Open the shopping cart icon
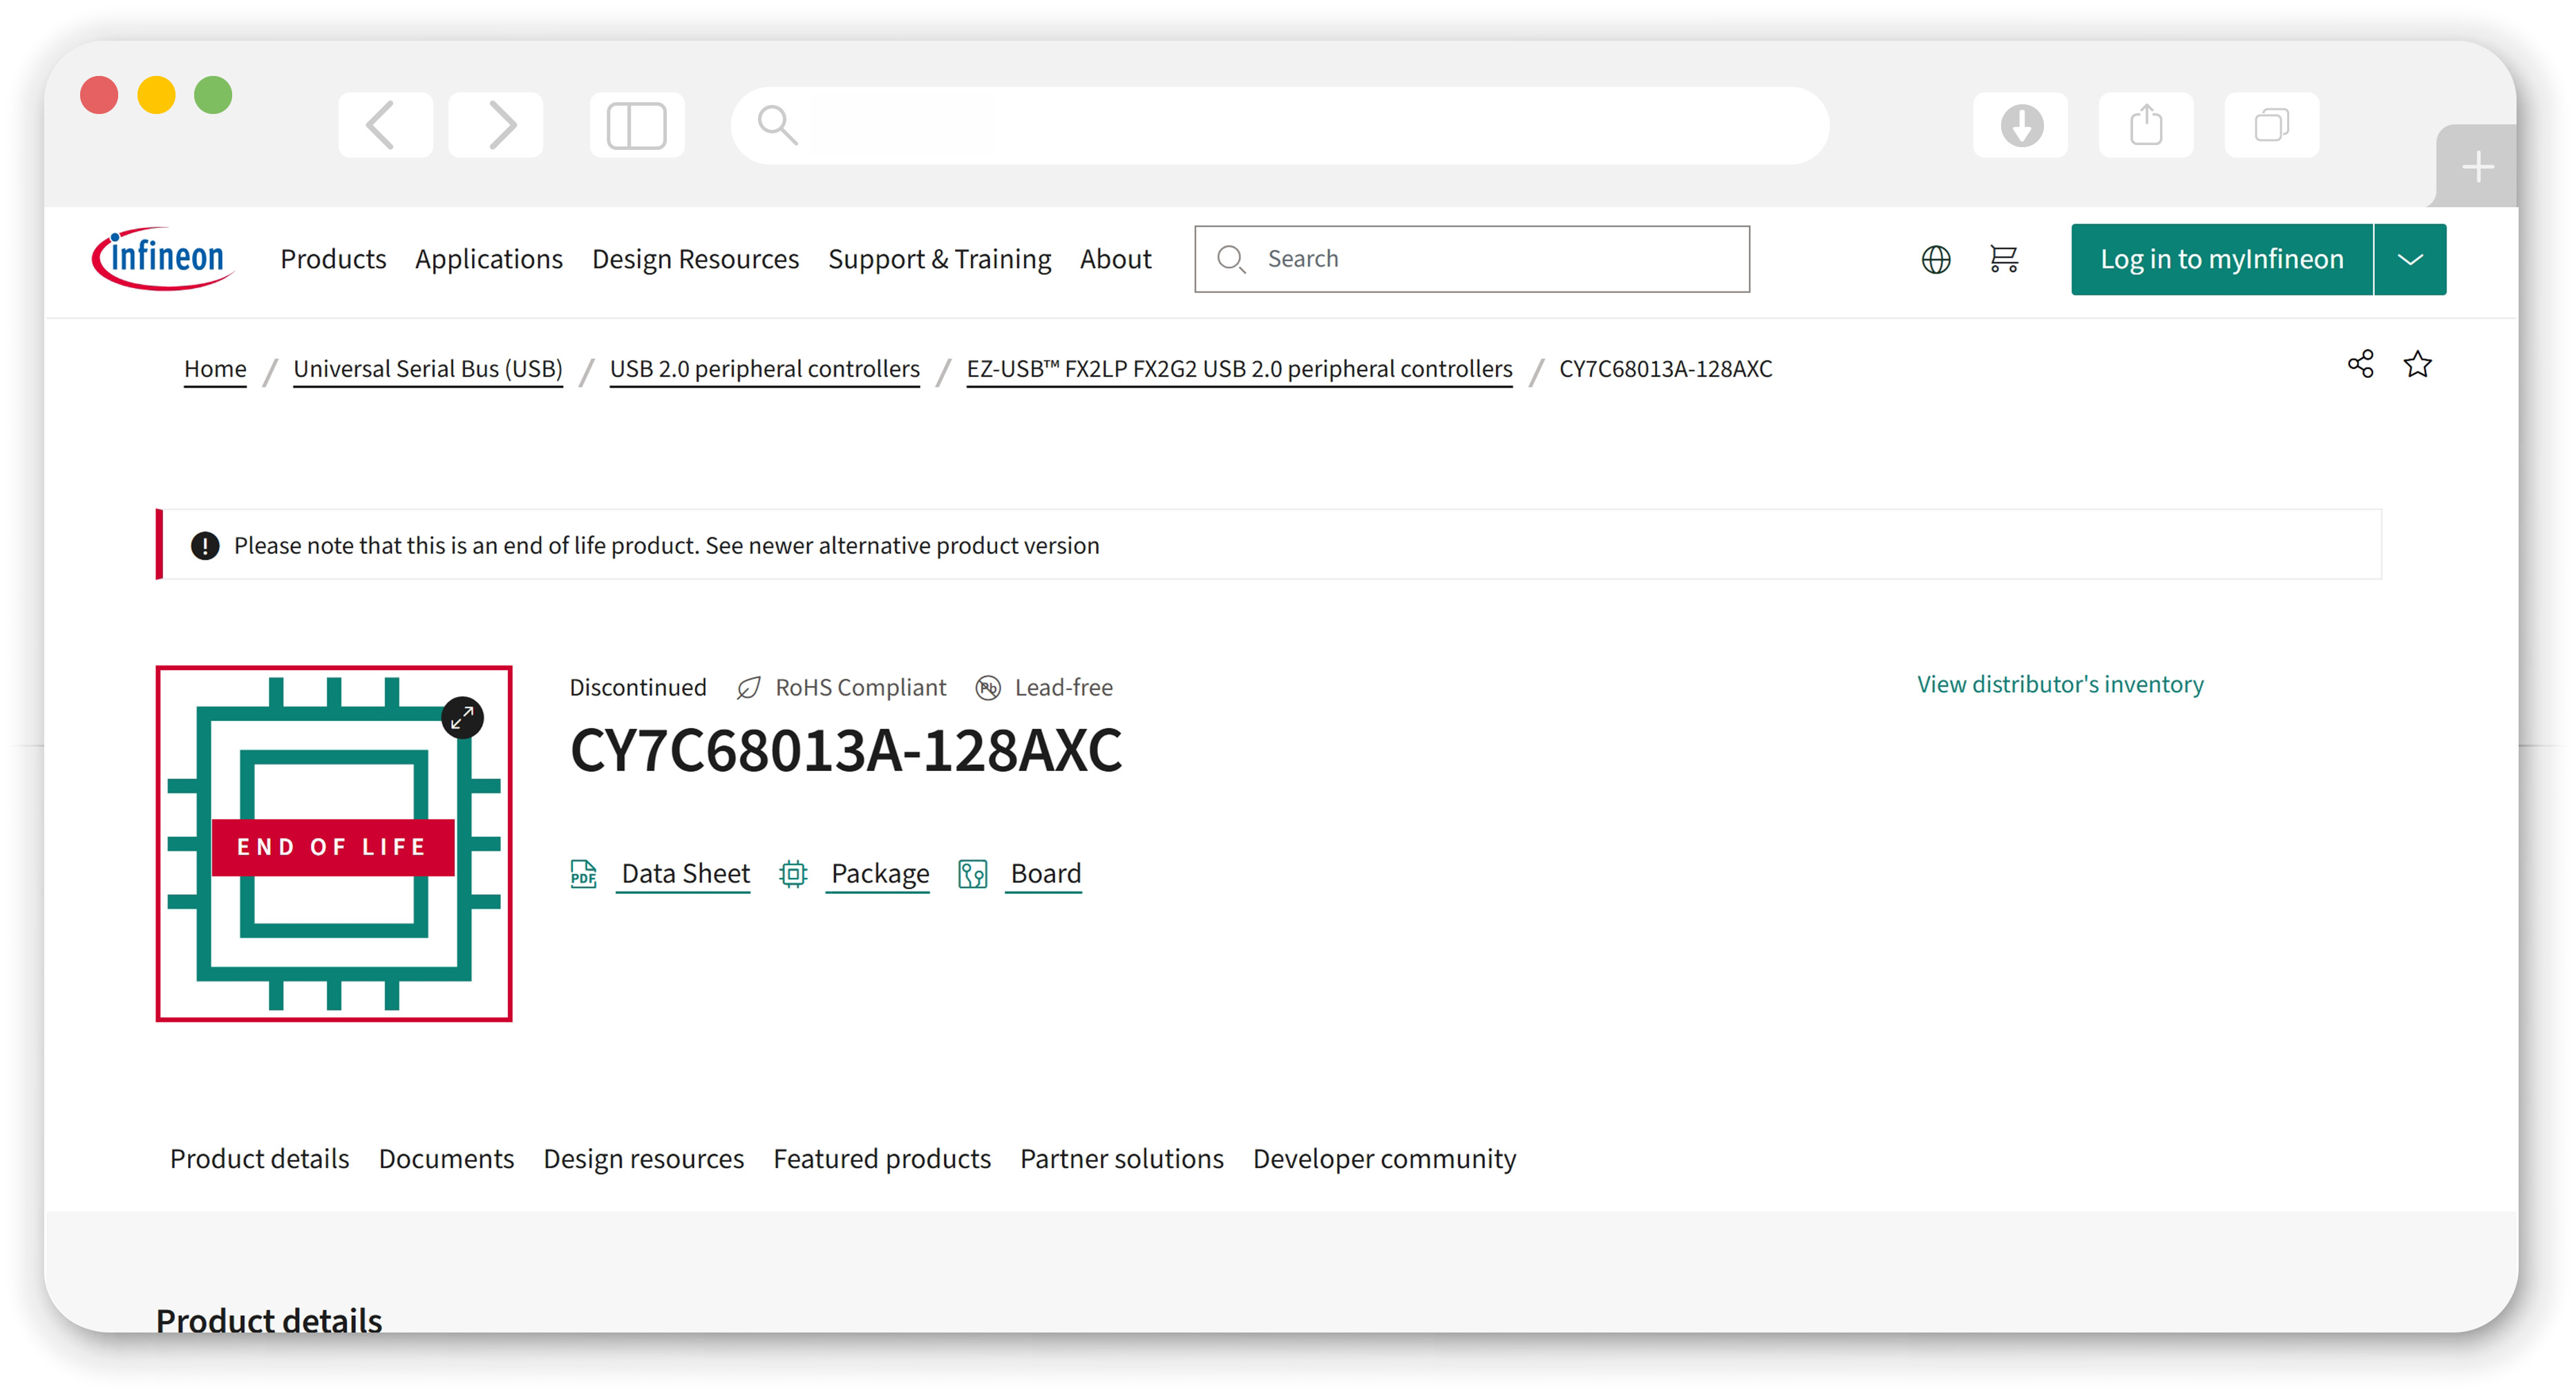The image size is (2576, 1394). (x=2003, y=259)
